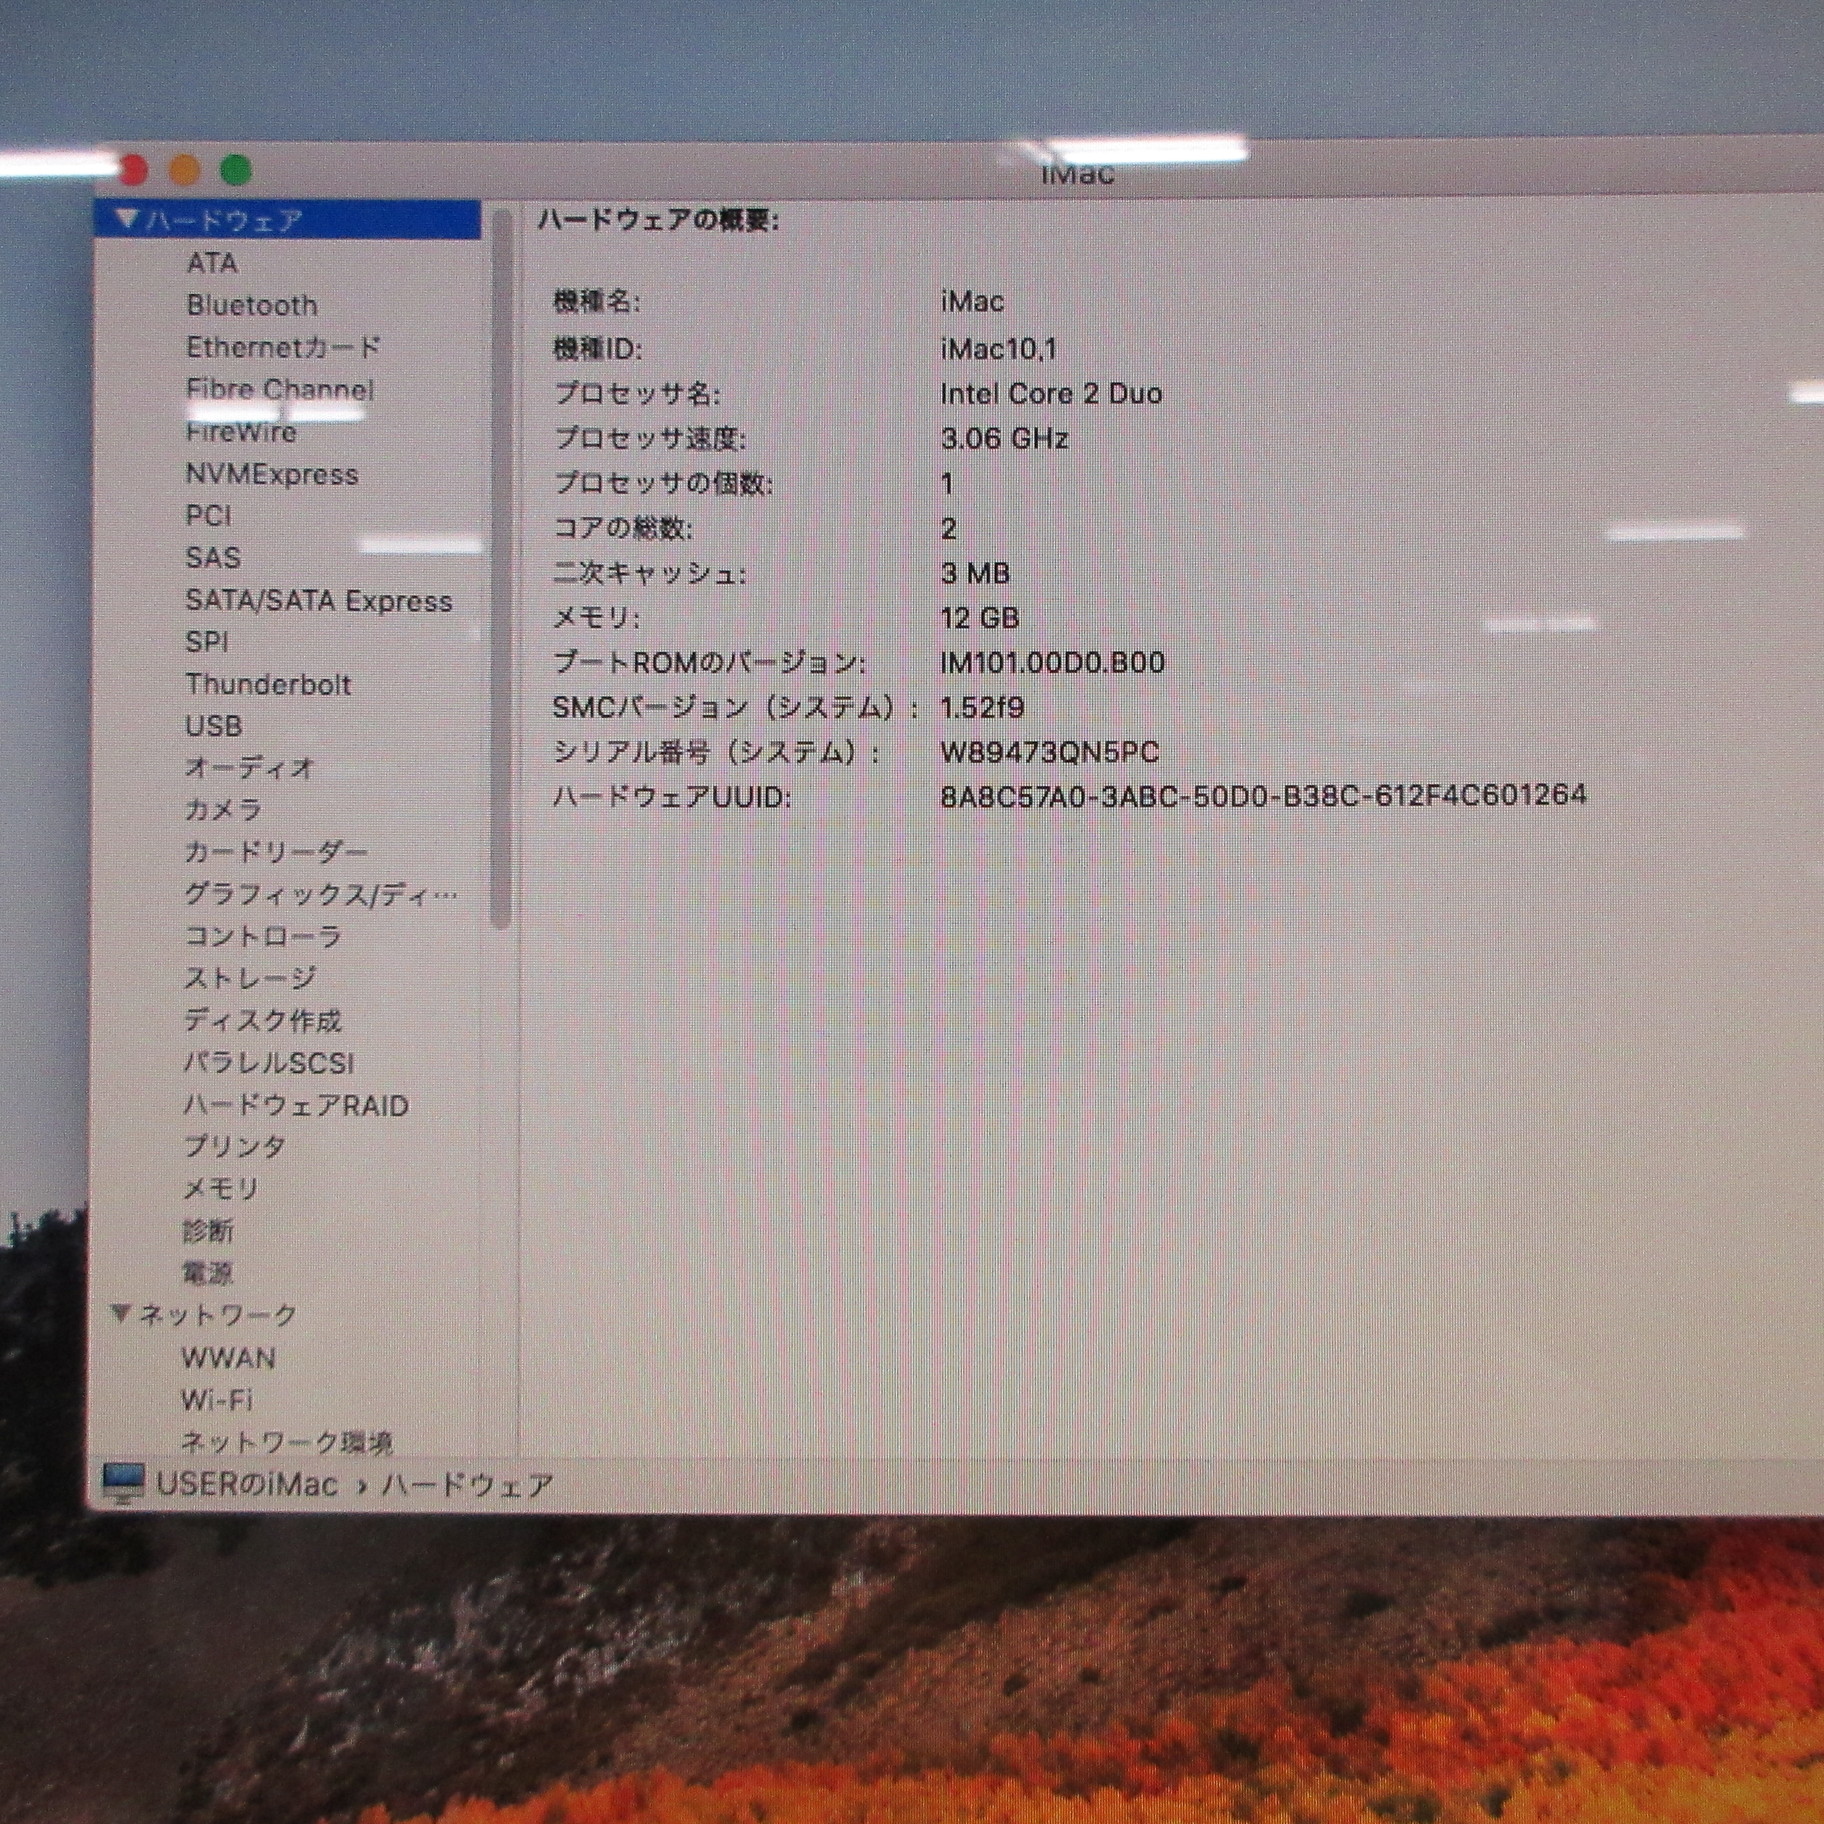Select the SPI entry
Image resolution: width=1824 pixels, height=1824 pixels.
207,642
